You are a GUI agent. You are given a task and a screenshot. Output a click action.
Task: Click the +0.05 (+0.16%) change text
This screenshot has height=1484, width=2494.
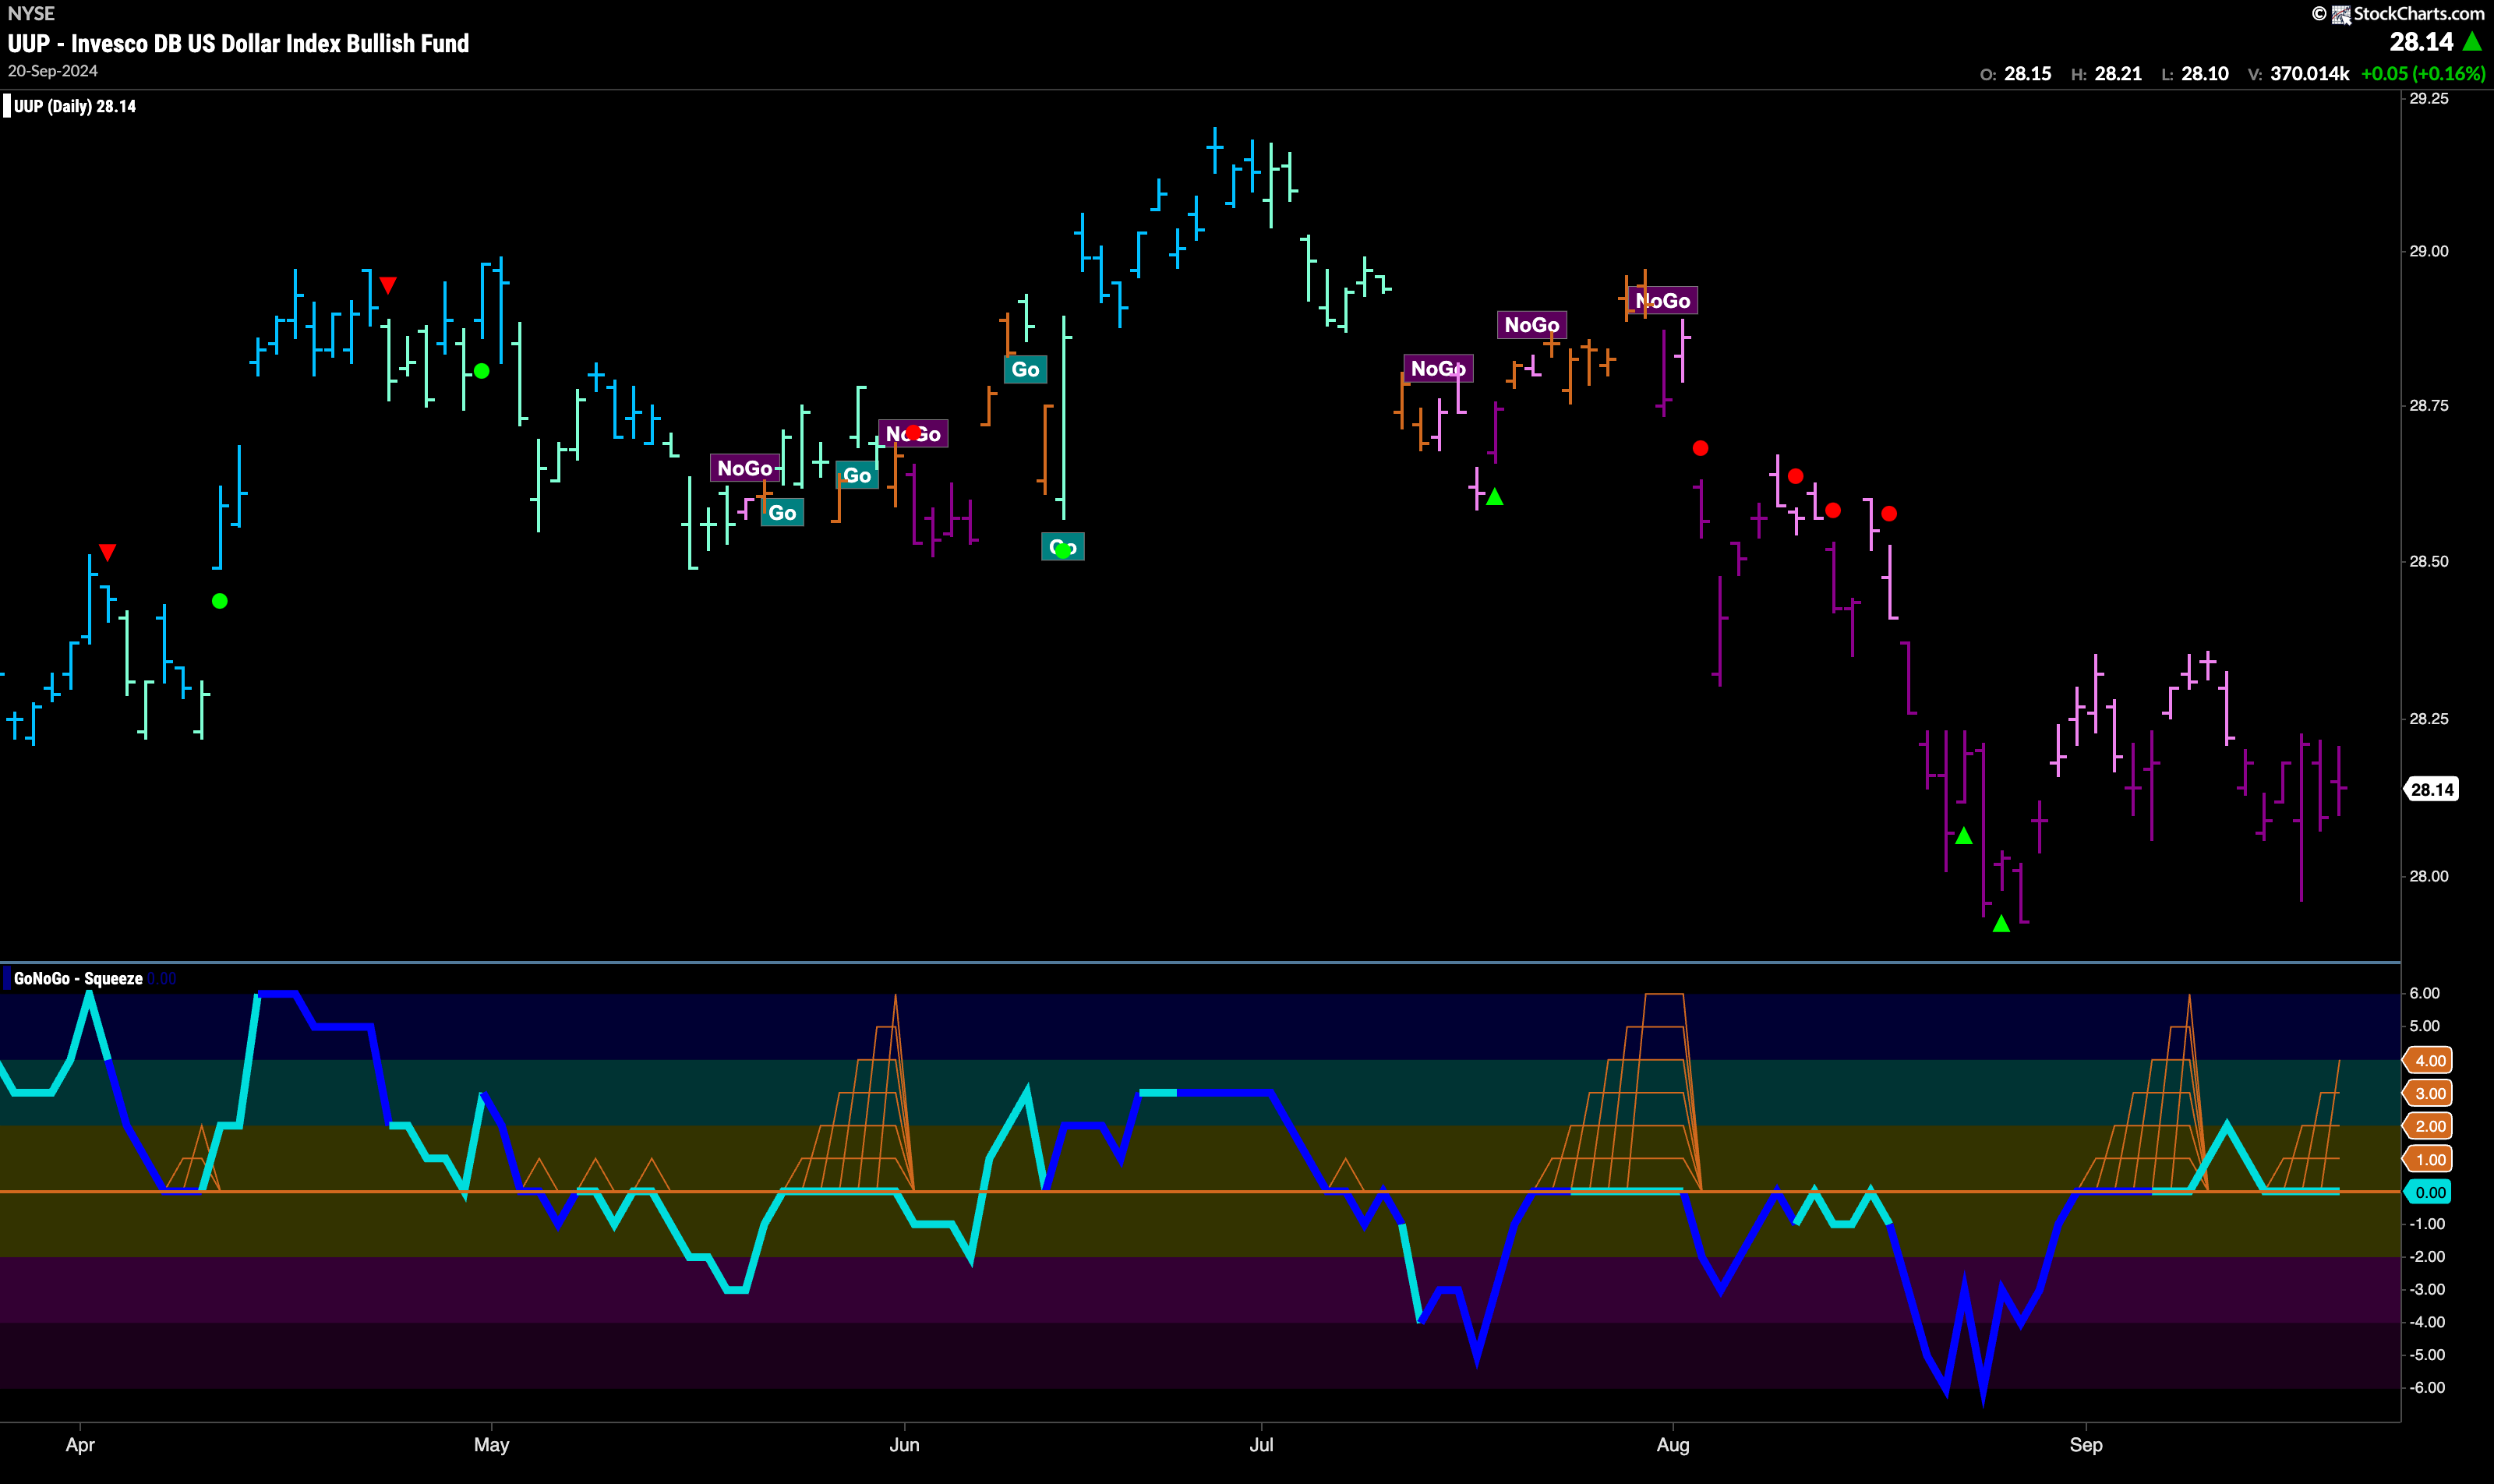[x=2423, y=74]
